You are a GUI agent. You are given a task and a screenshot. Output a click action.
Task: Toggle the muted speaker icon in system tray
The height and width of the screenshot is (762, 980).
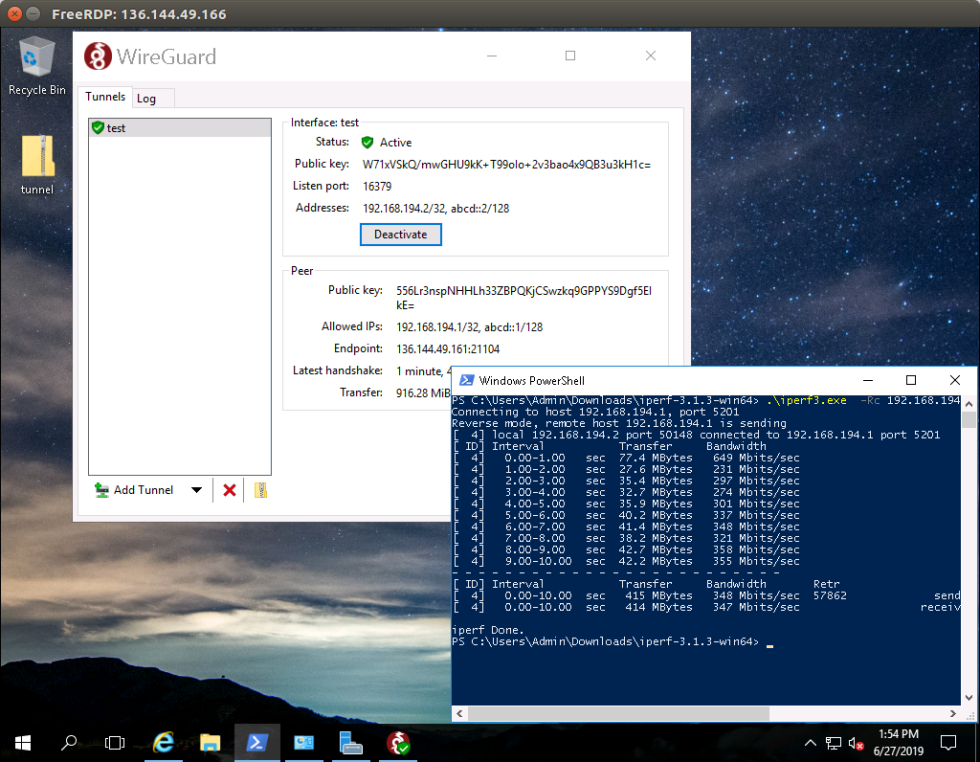pos(855,743)
